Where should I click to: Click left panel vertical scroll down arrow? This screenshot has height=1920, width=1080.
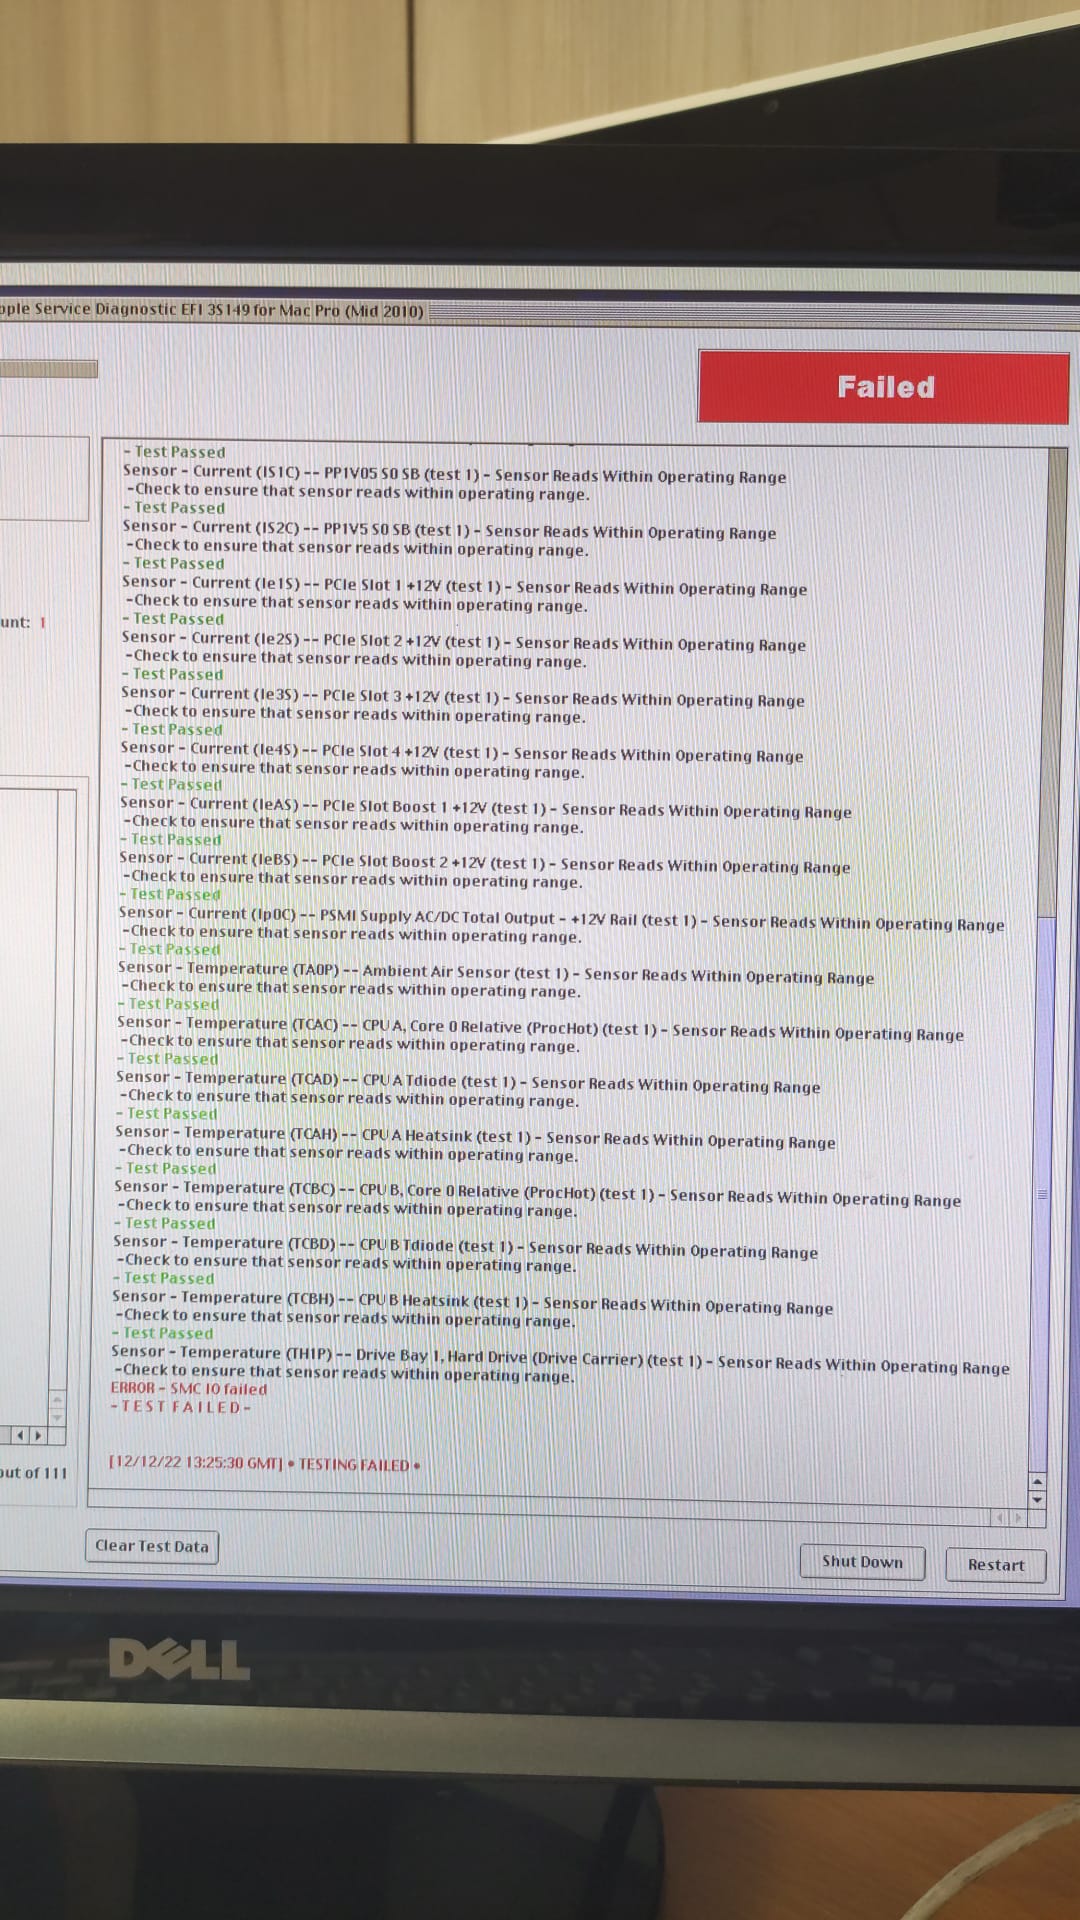coord(57,1416)
